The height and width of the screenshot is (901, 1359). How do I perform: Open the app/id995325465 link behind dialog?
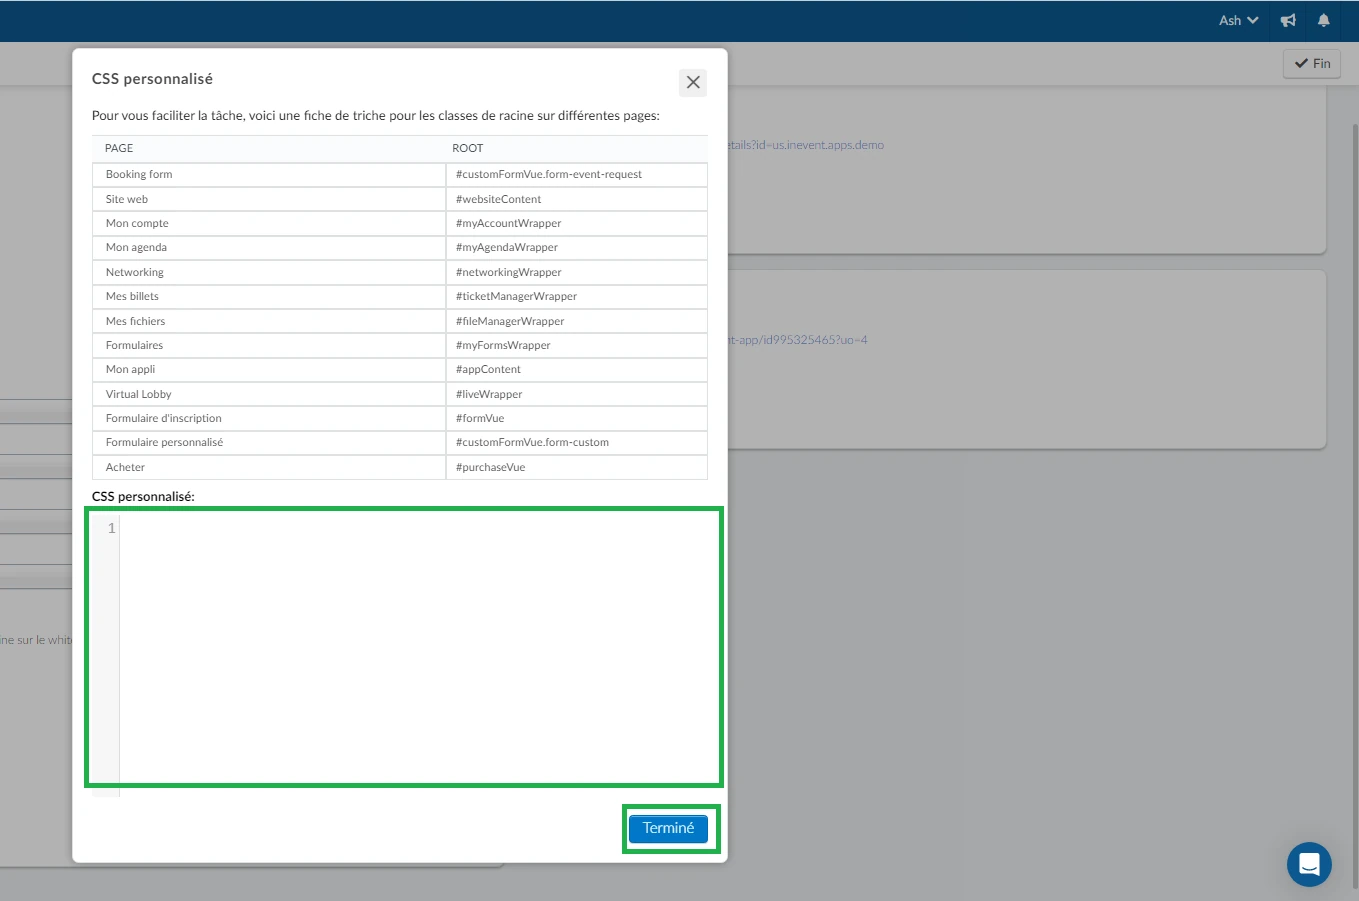pos(798,340)
